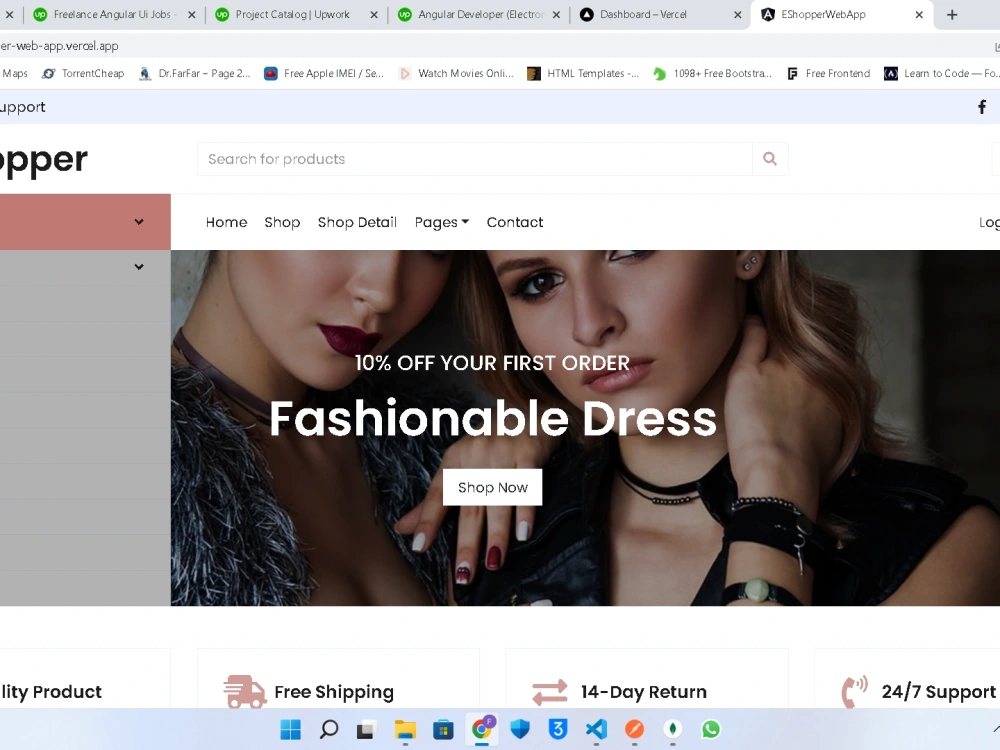Open the Facebook icon link
This screenshot has height=750, width=1000.
click(x=982, y=107)
